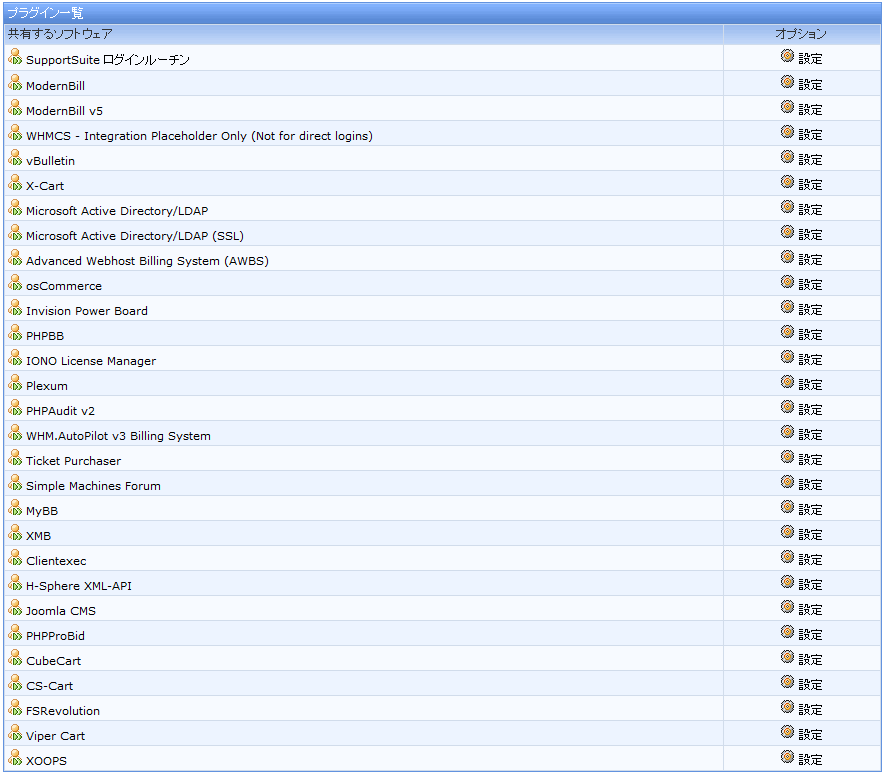The height and width of the screenshot is (775, 887).
Task: Click the plugin icon beside ModernBill v5
Action: (15, 108)
